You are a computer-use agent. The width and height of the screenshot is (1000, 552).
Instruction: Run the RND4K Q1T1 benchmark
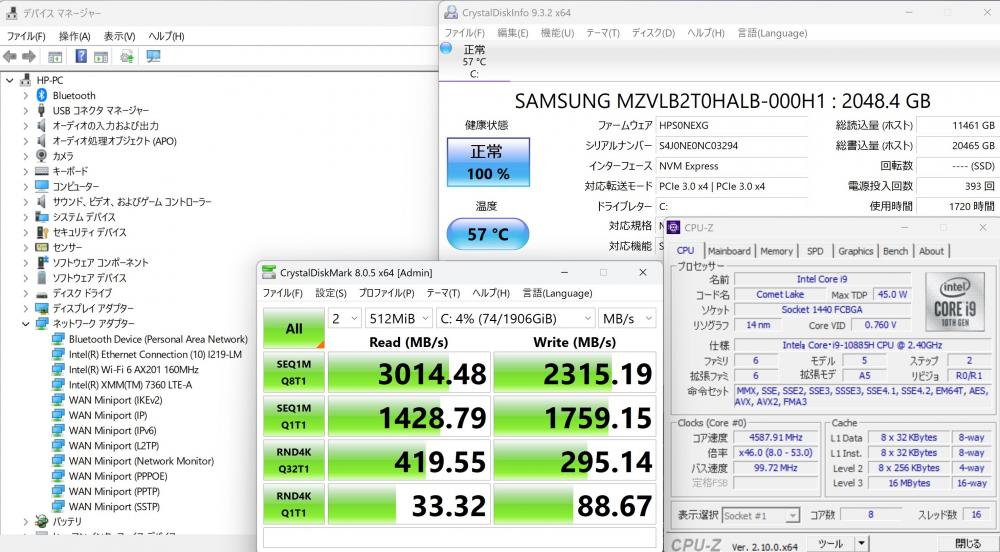293,504
